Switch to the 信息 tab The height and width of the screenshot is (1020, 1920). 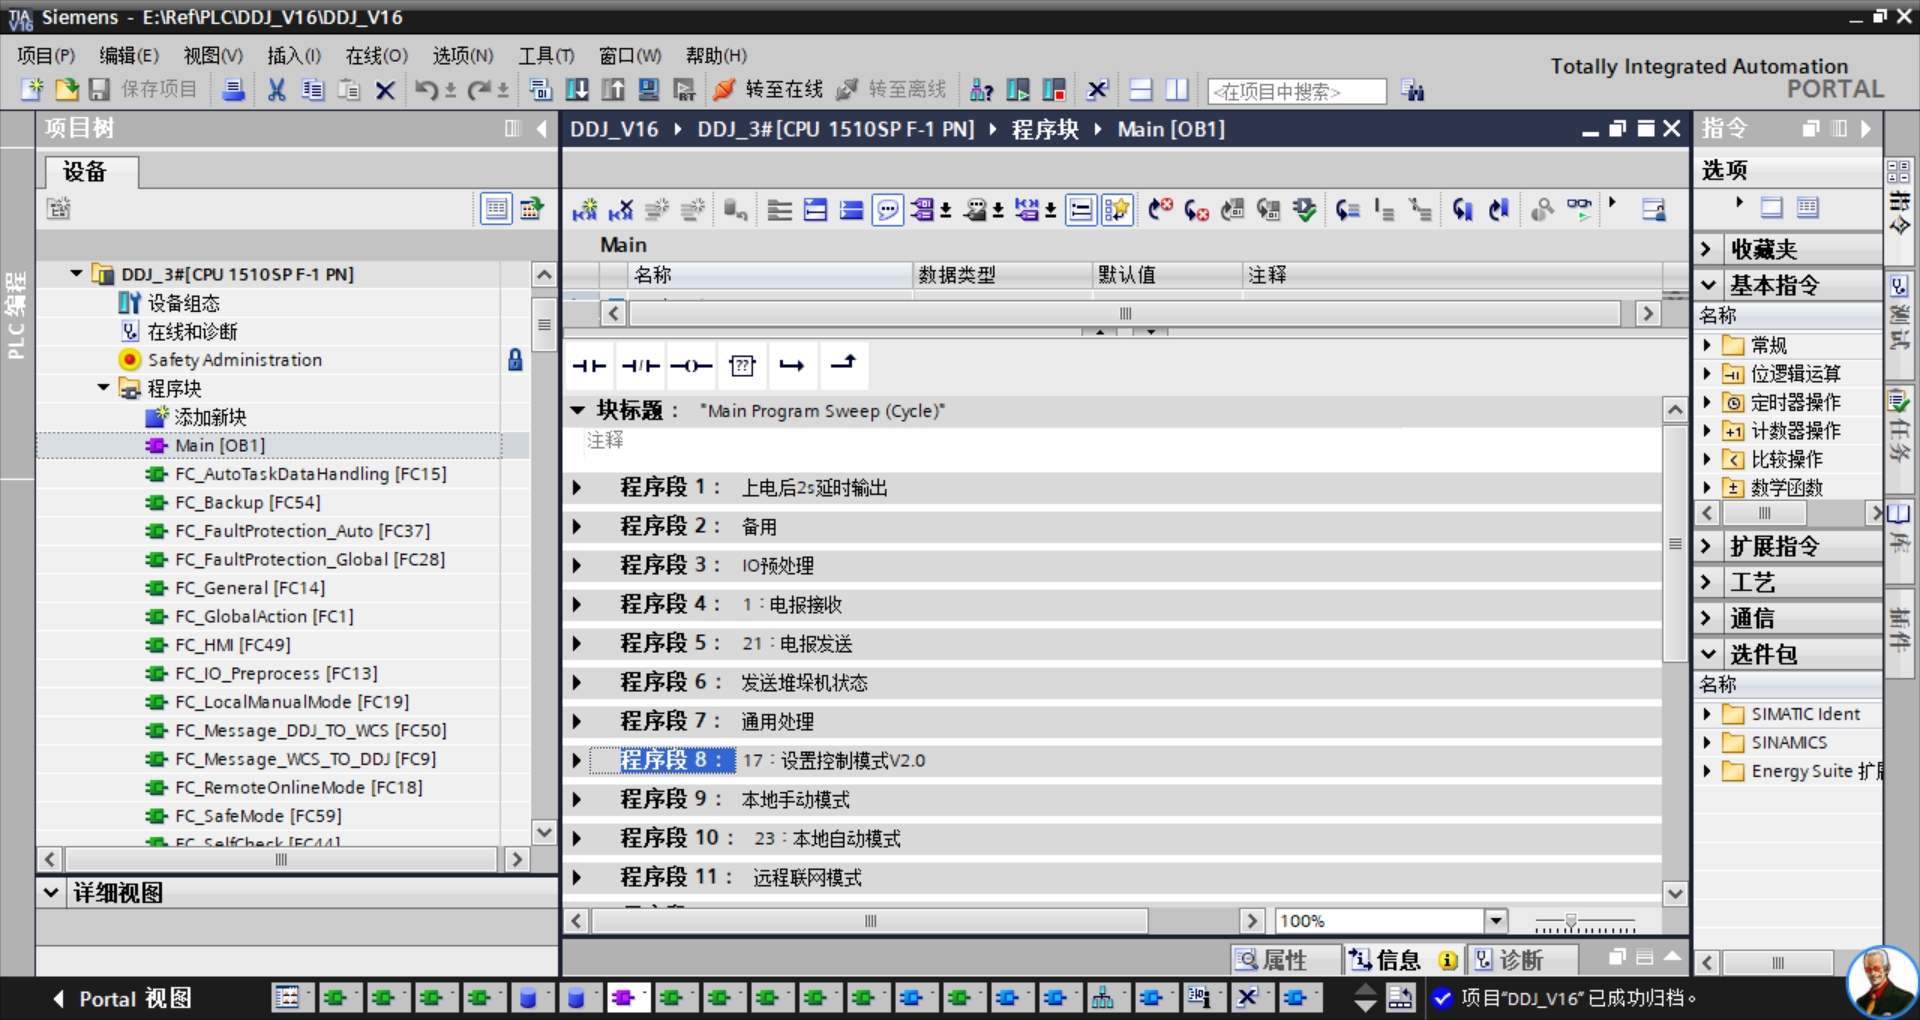pyautogui.click(x=1400, y=960)
